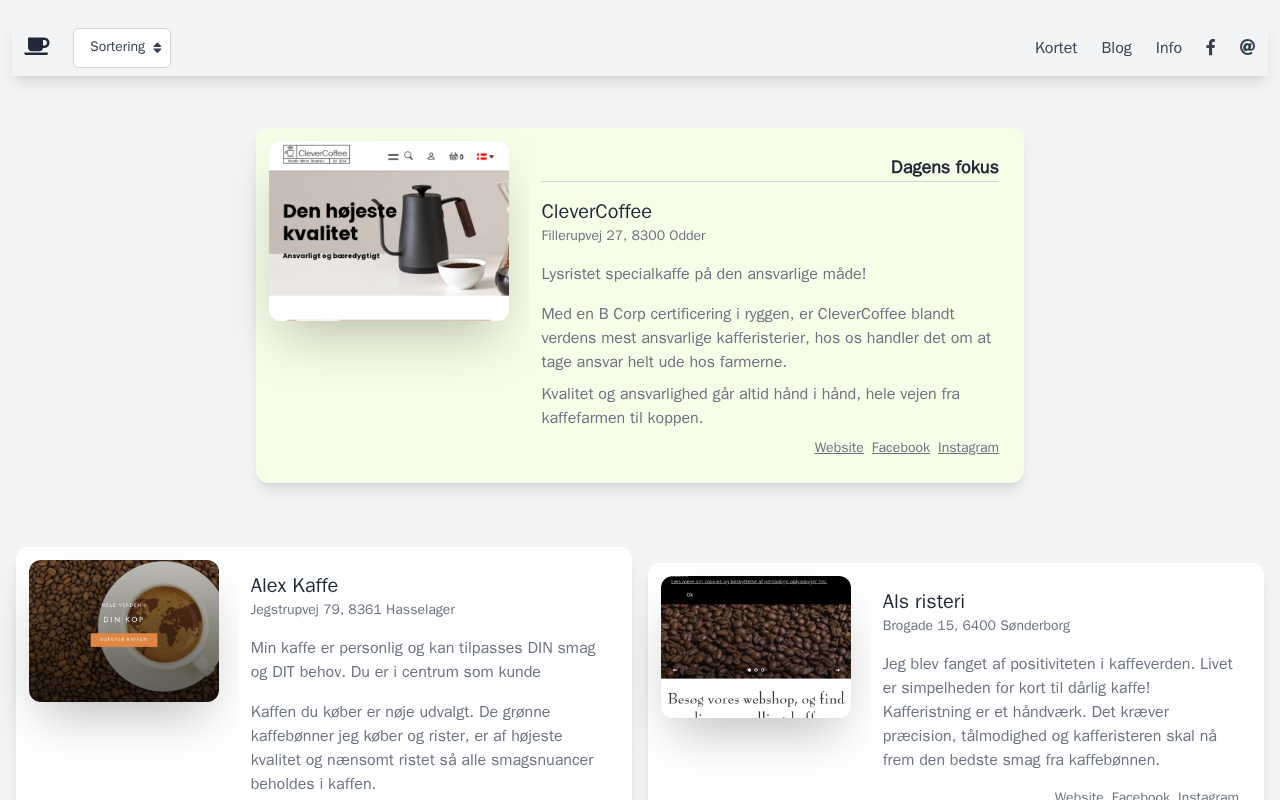This screenshot has height=800, width=1280.
Task: Click the text Lysristet specialkaffe på den ansvarlige måde!
Action: pos(704,274)
